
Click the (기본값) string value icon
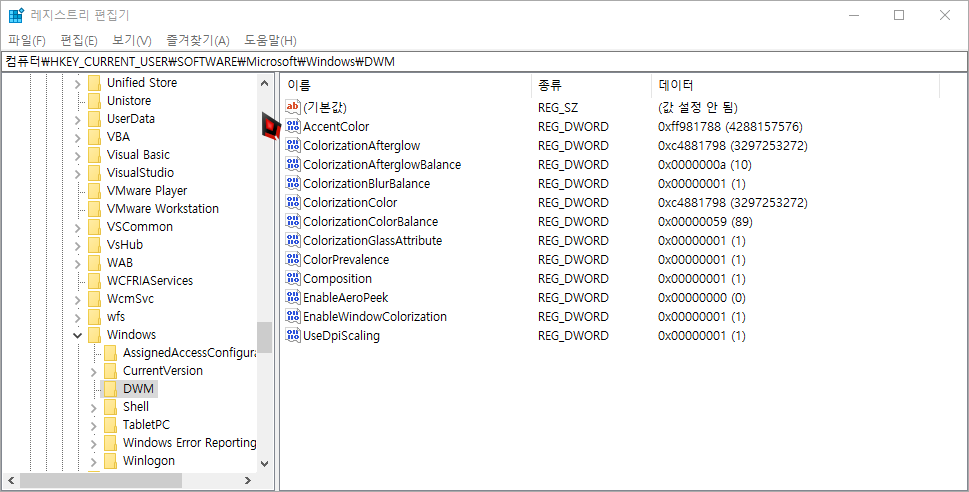293,107
